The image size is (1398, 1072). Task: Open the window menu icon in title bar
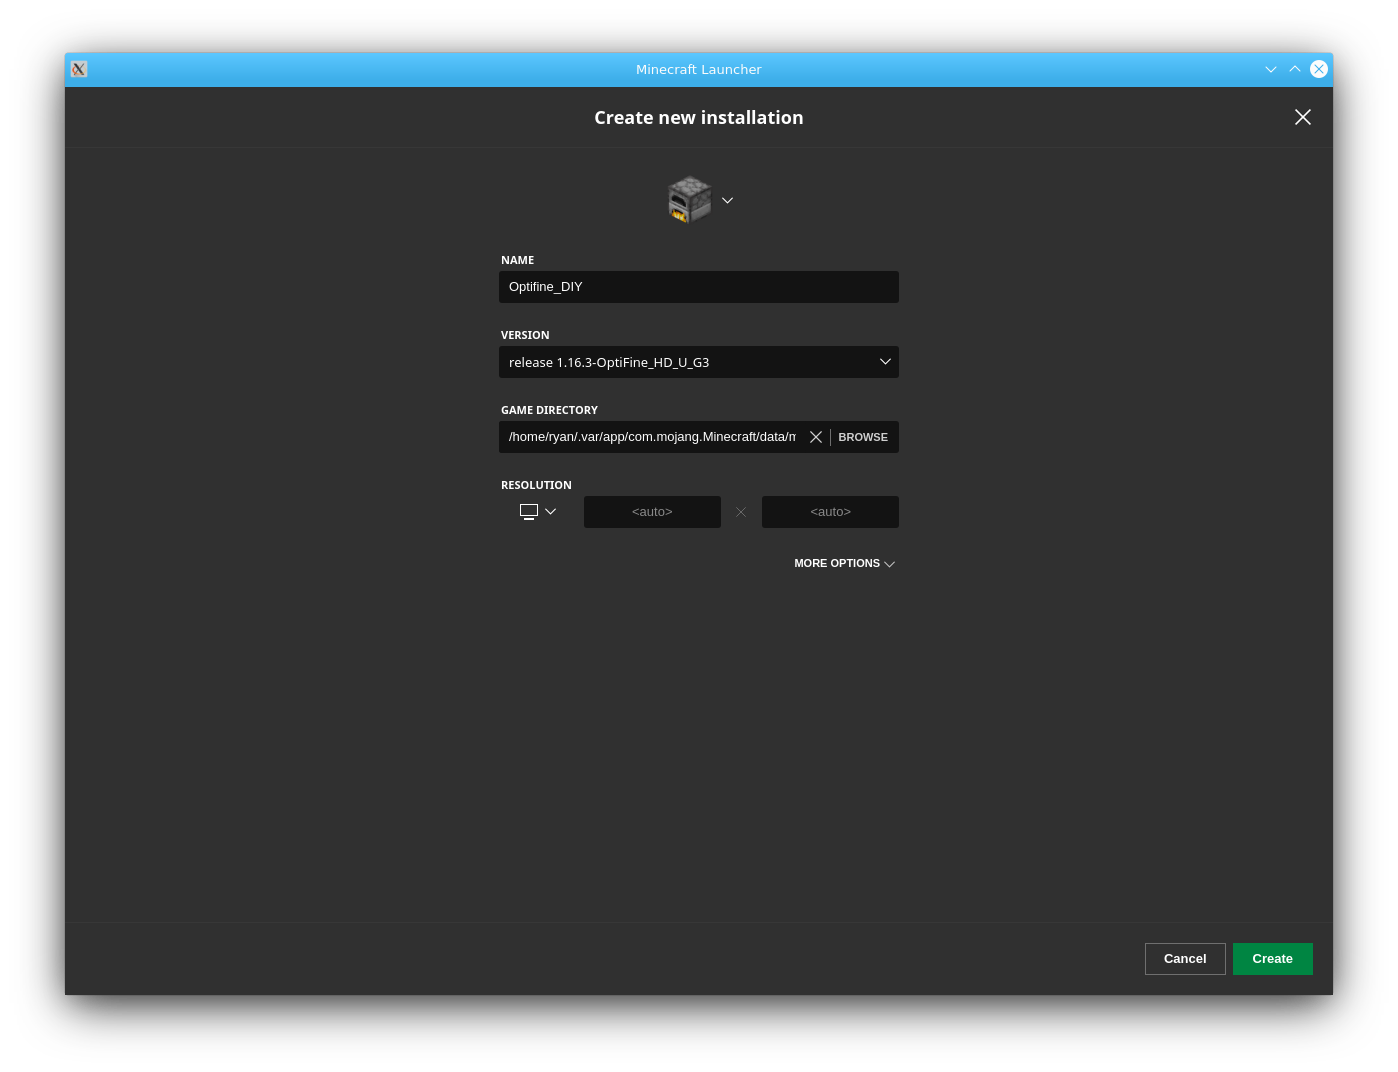pyautogui.click(x=79, y=69)
